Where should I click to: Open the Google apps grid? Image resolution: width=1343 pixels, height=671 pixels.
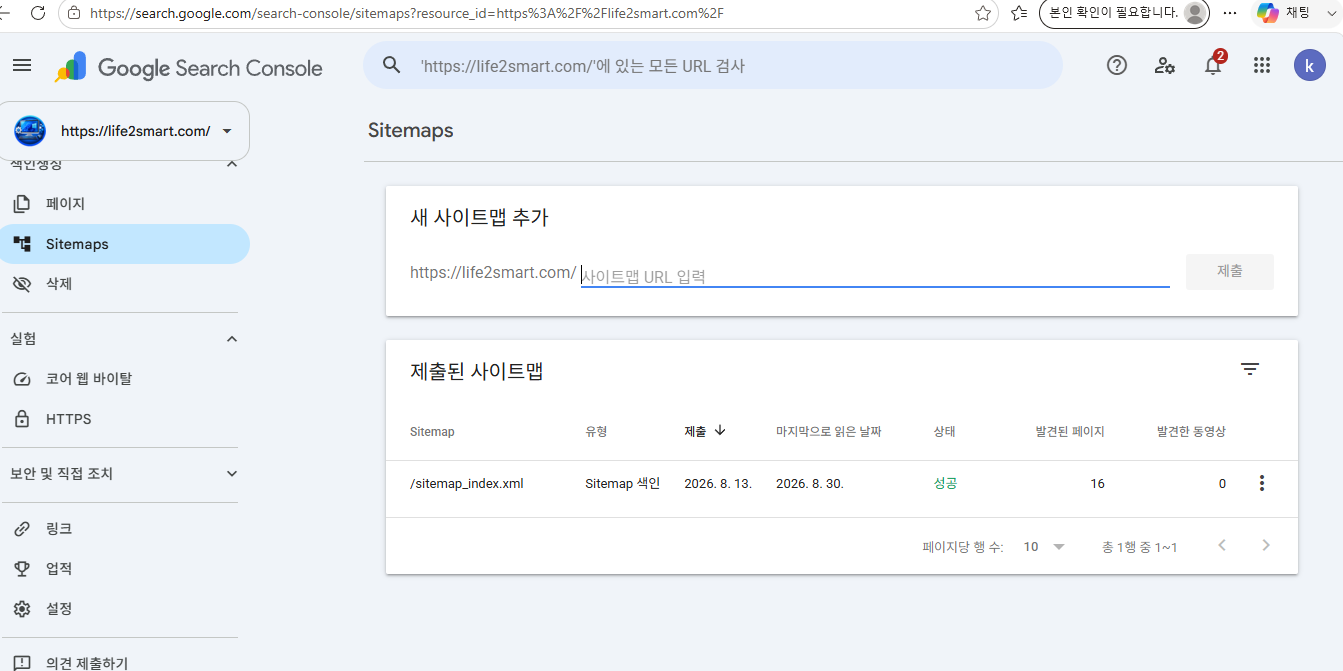pos(1262,66)
